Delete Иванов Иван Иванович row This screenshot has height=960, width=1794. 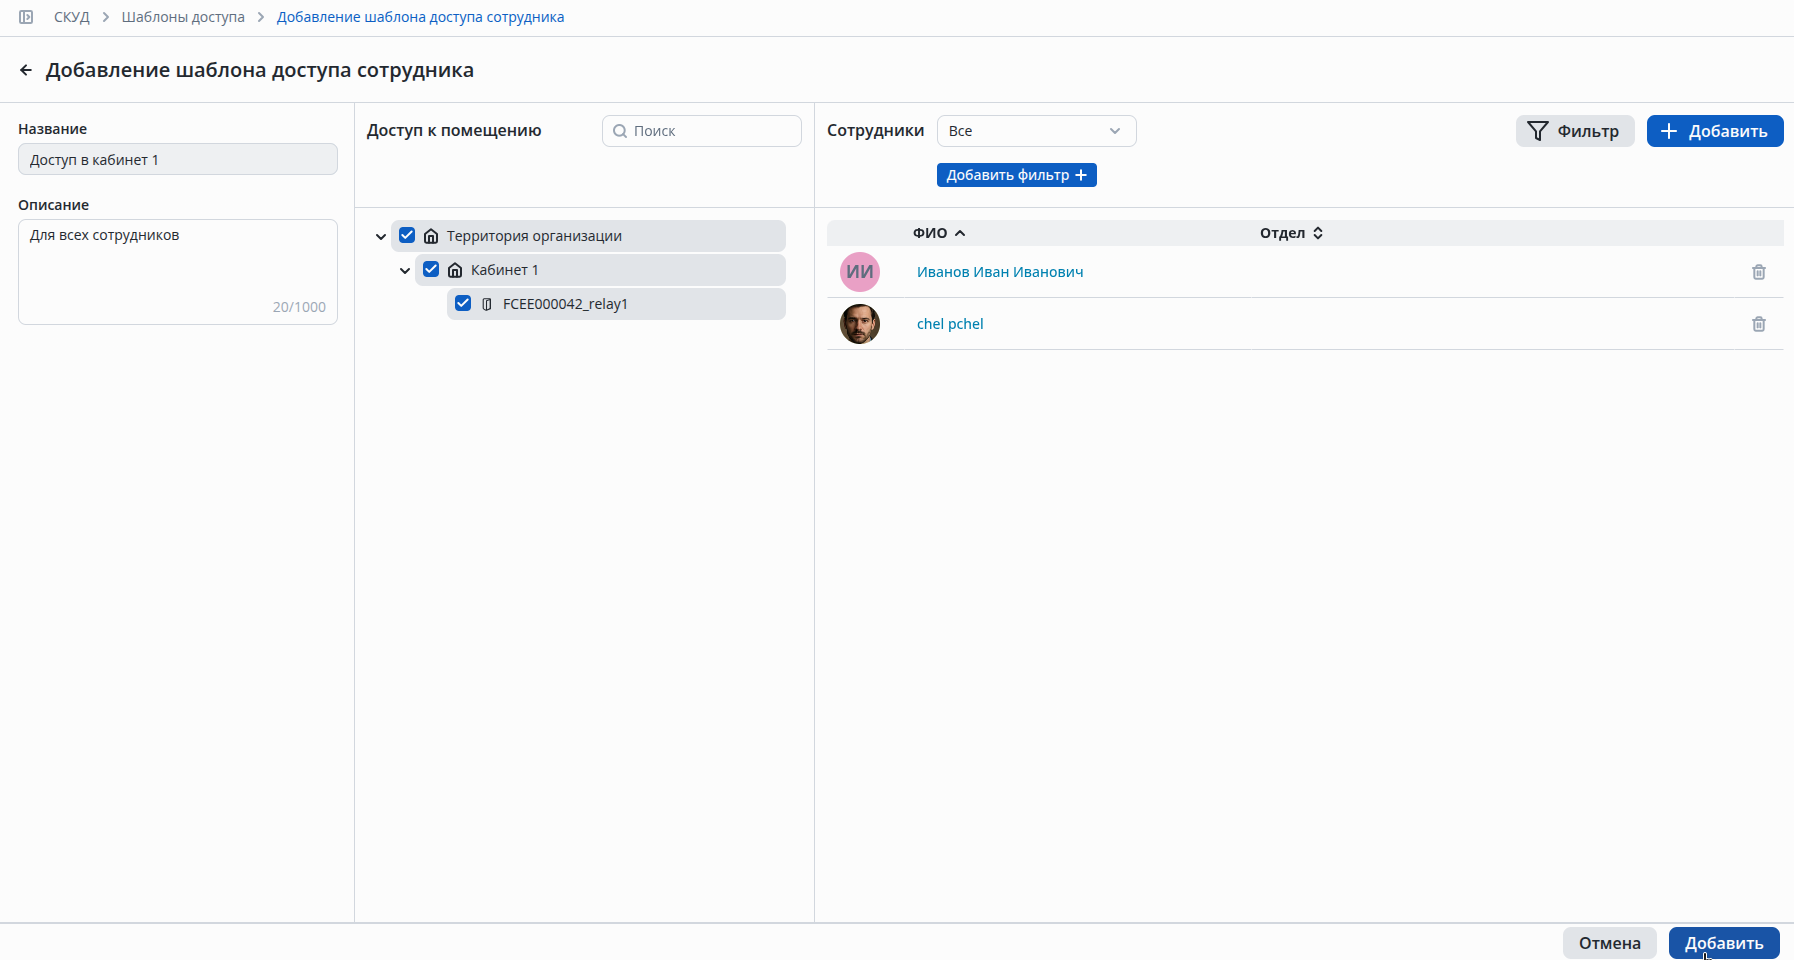click(1759, 272)
